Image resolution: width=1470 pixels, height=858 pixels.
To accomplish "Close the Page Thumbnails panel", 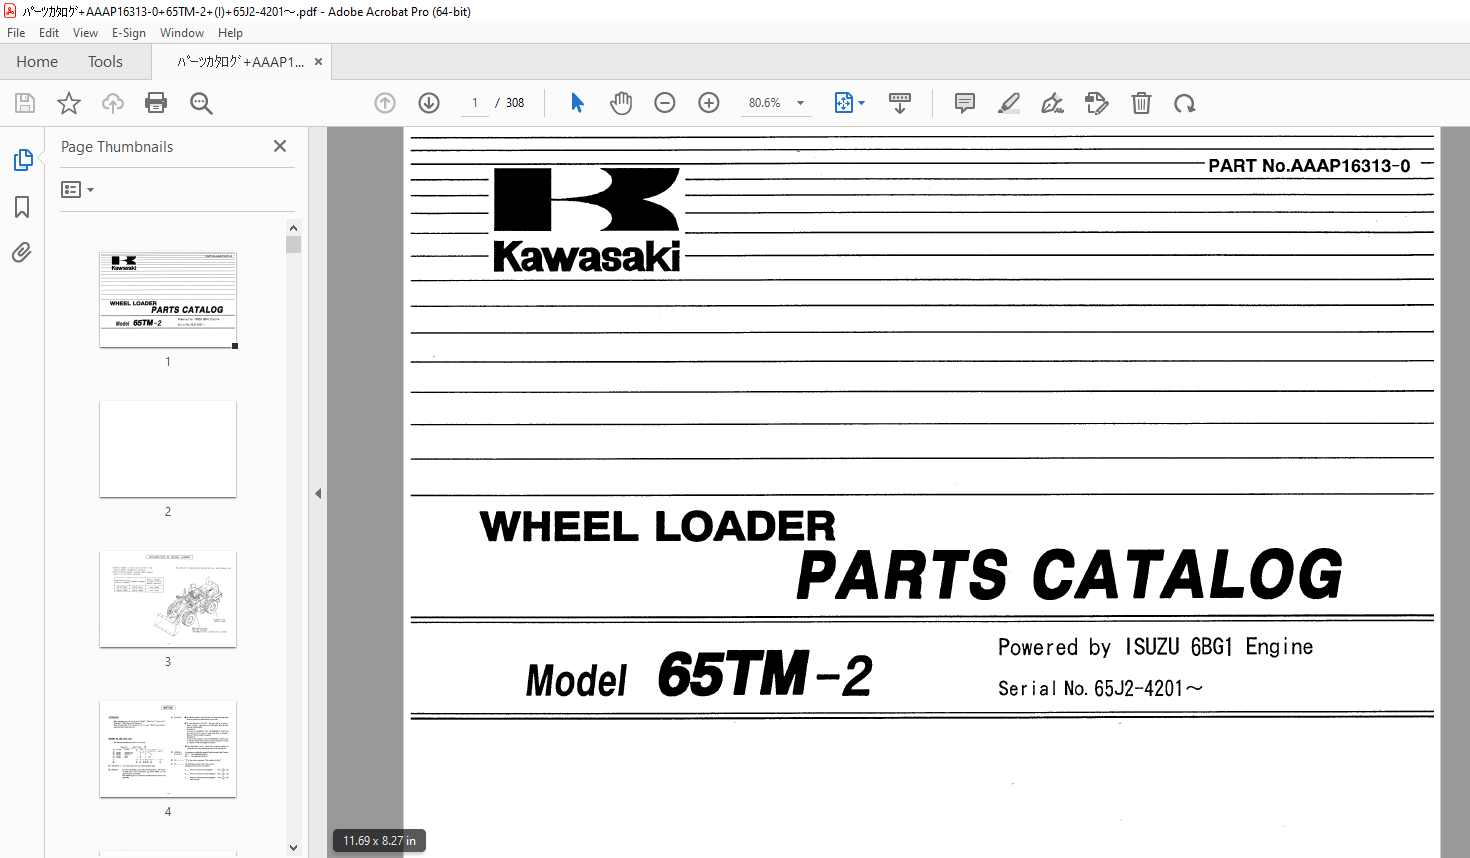I will (280, 146).
